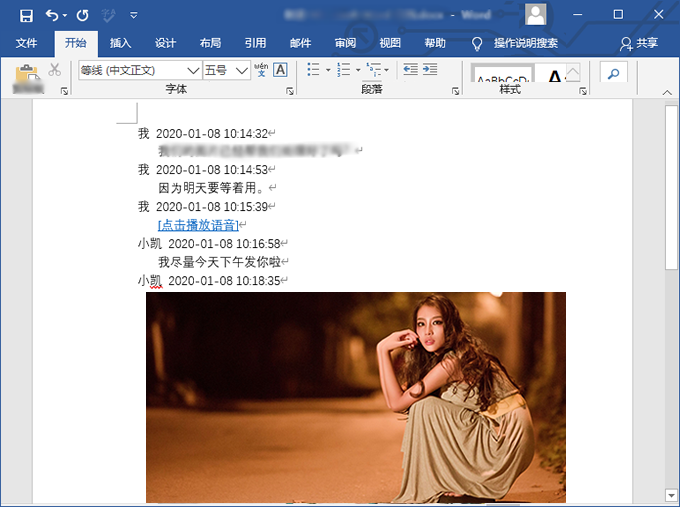Open the Find magnifier button
This screenshot has height=507, width=680.
pyautogui.click(x=613, y=73)
